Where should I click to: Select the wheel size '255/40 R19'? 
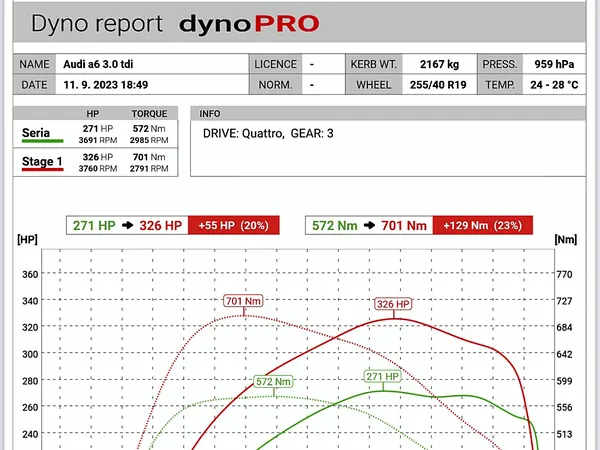click(438, 85)
